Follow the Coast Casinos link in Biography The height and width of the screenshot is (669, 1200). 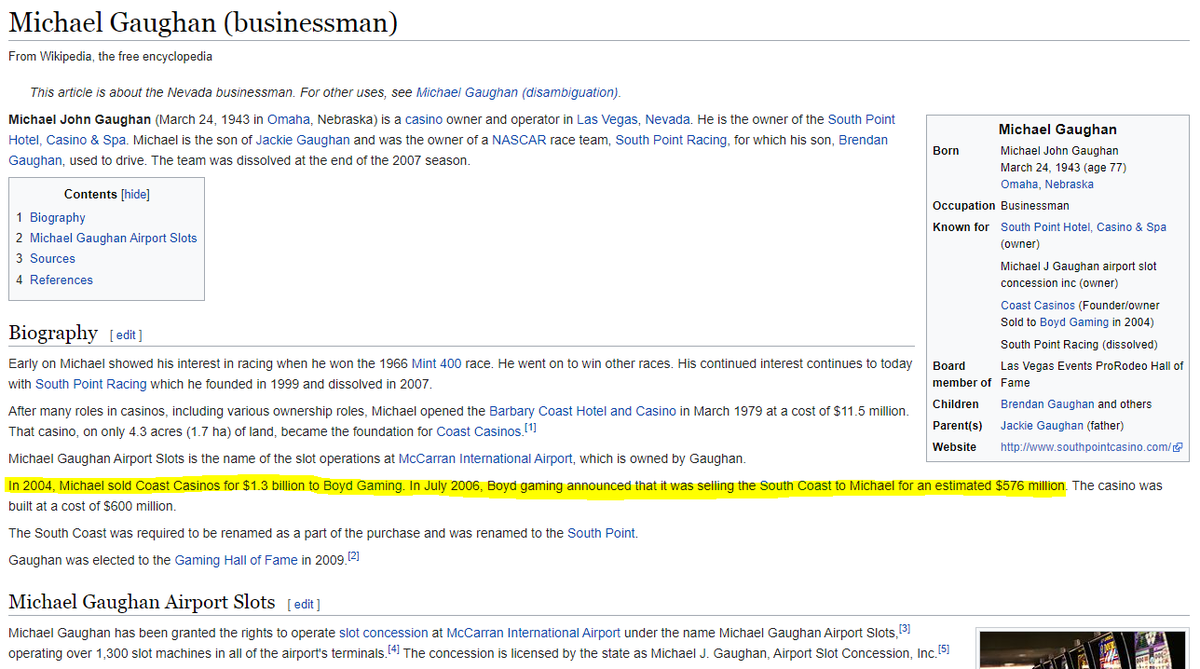coord(480,432)
